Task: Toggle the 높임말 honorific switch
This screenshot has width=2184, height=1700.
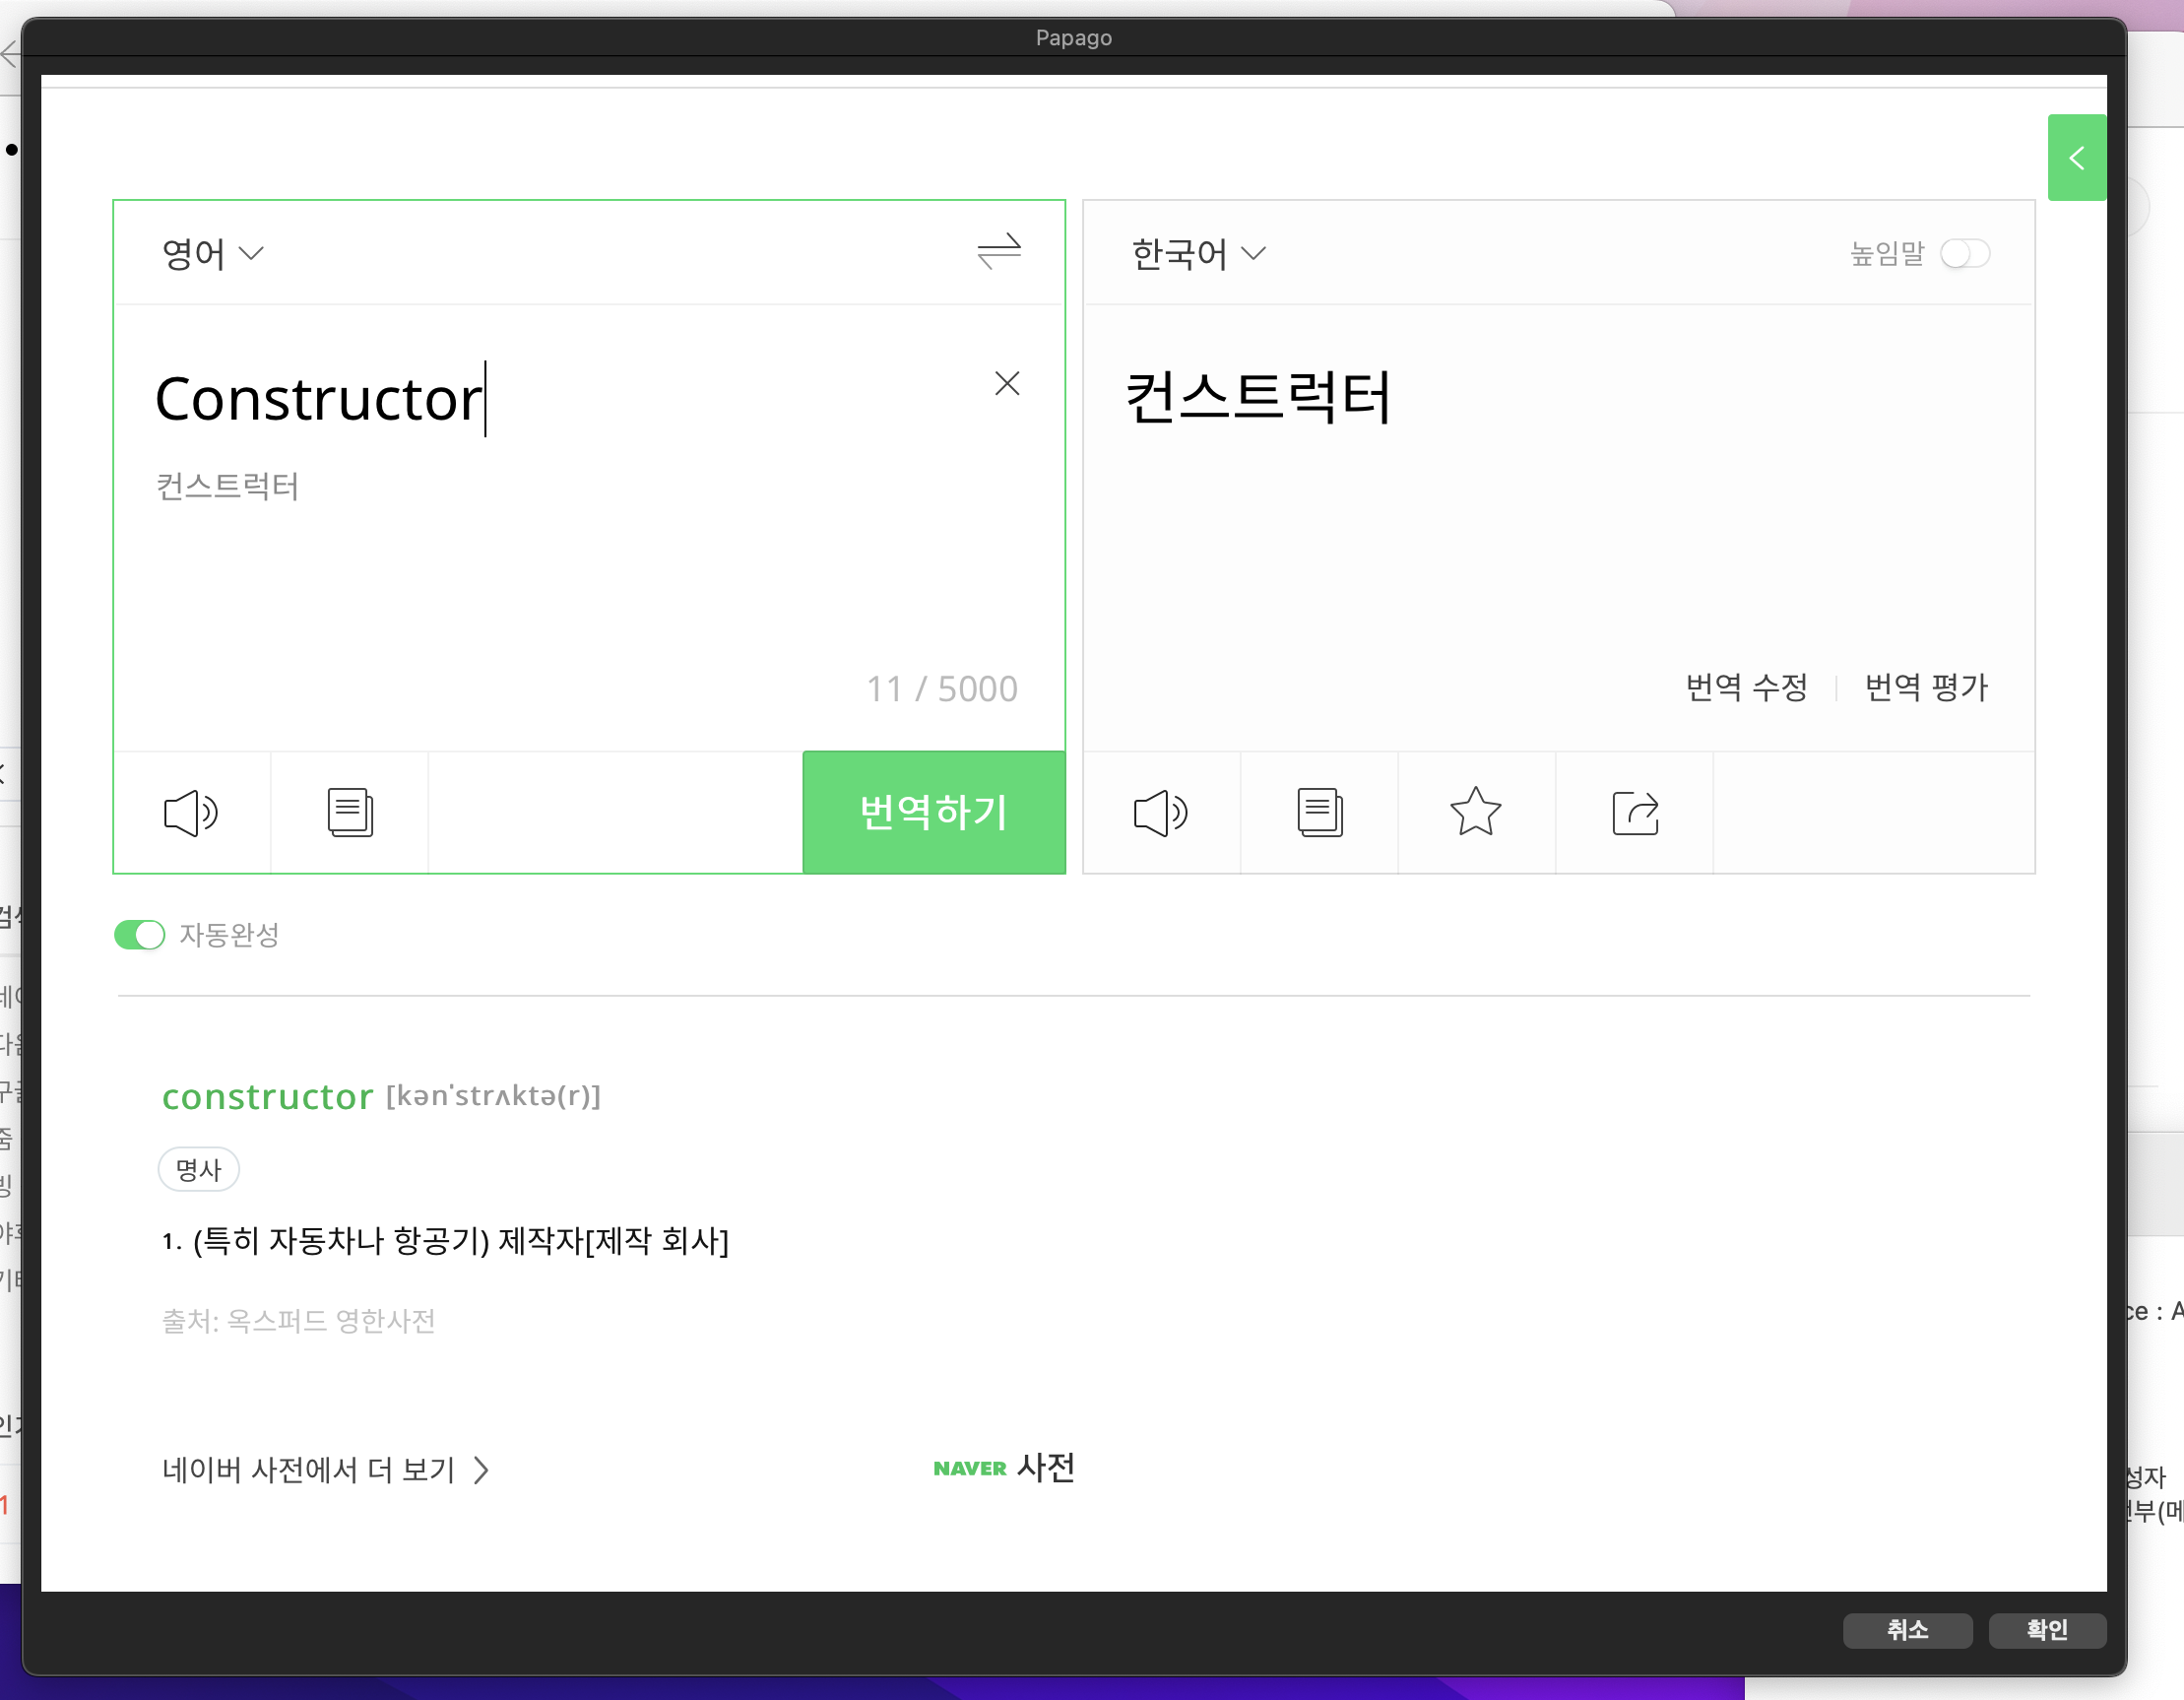Action: [1964, 254]
